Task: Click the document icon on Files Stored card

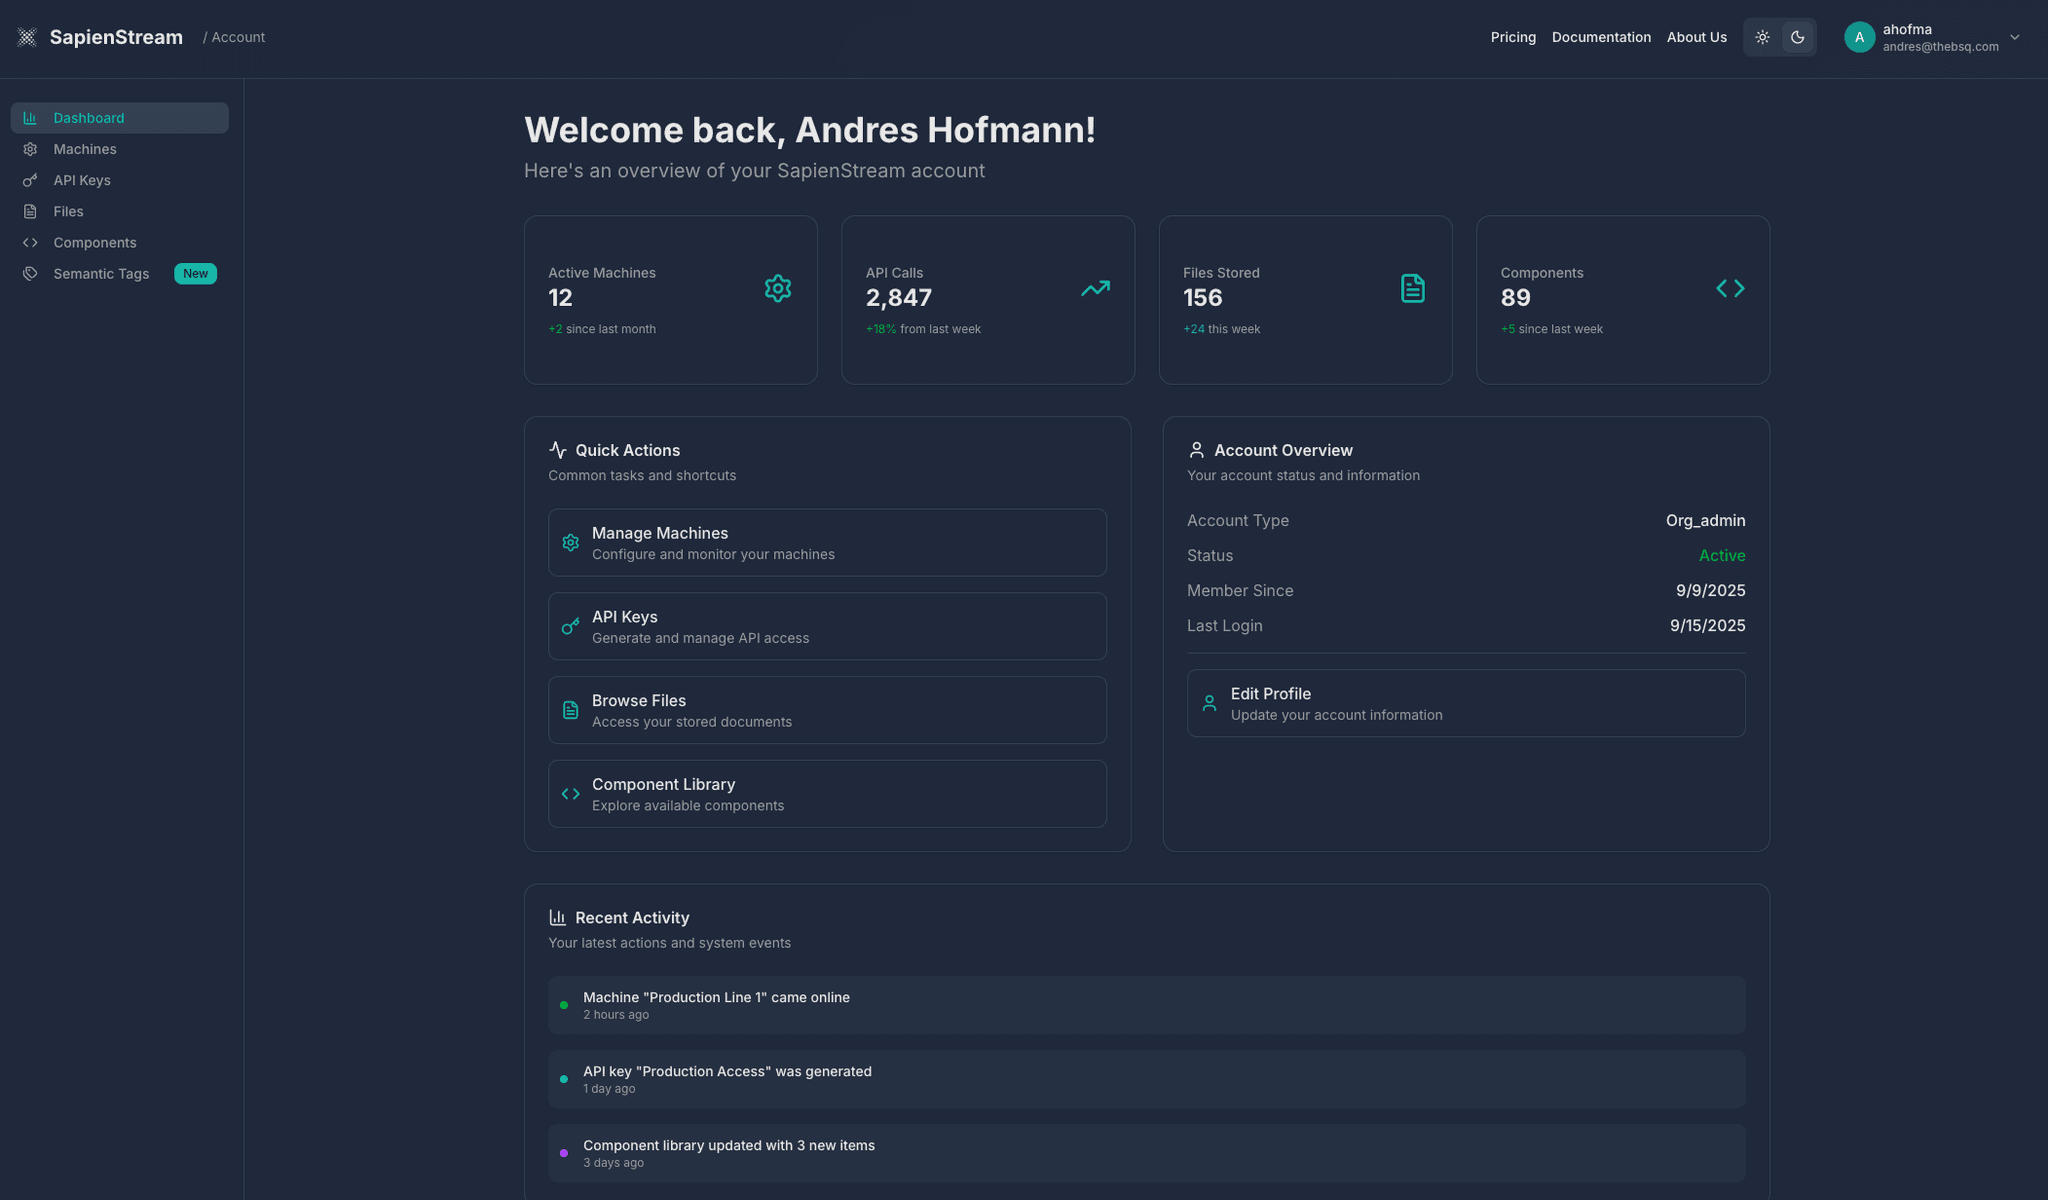Action: pyautogui.click(x=1412, y=289)
